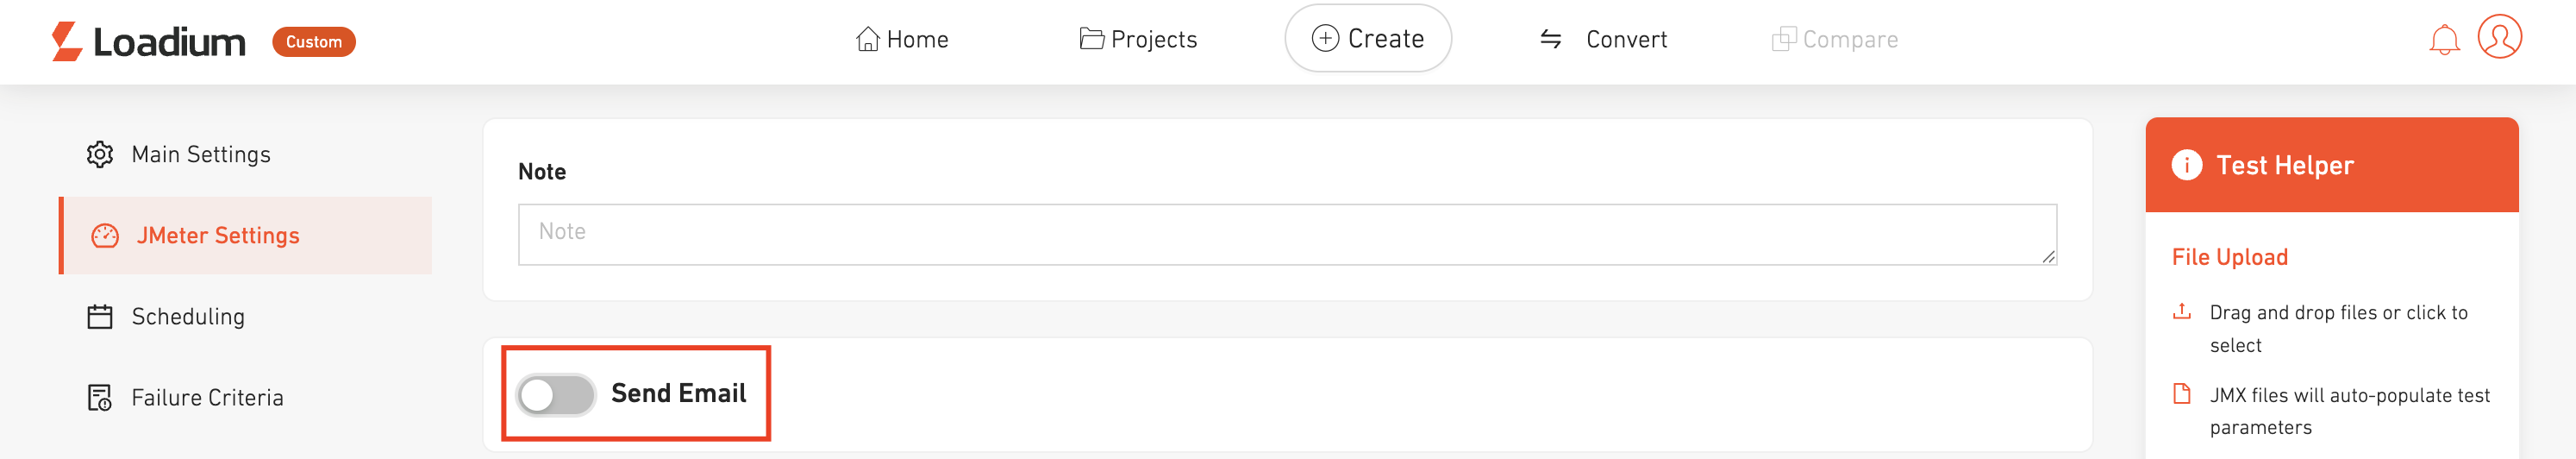2576x459 pixels.
Task: Open the Projects menu item
Action: pos(1139,39)
